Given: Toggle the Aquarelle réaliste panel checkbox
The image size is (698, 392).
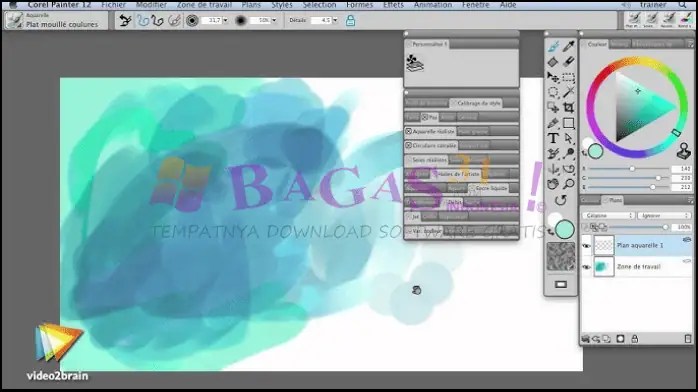Looking at the screenshot, I should click(x=409, y=132).
